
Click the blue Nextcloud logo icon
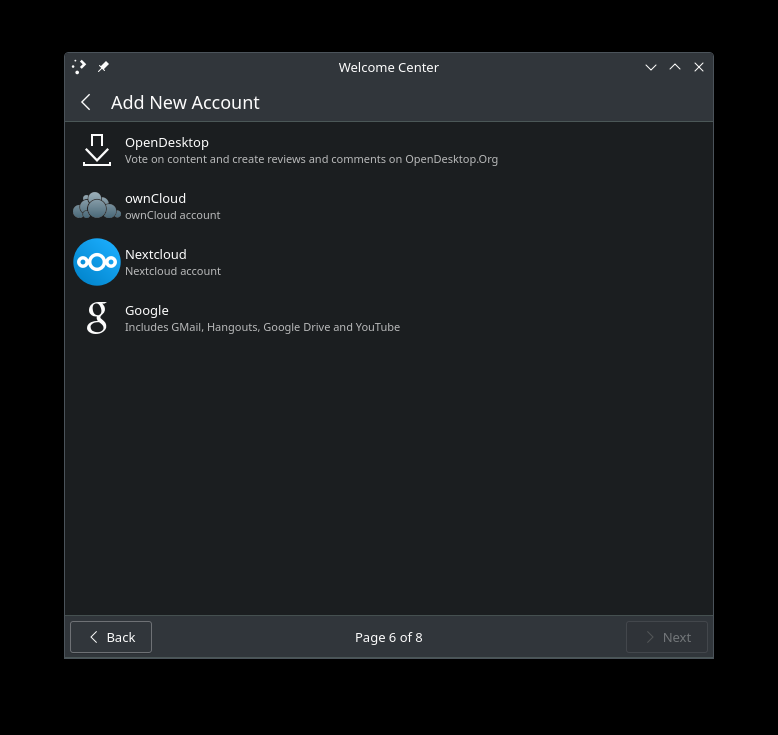tap(97, 262)
